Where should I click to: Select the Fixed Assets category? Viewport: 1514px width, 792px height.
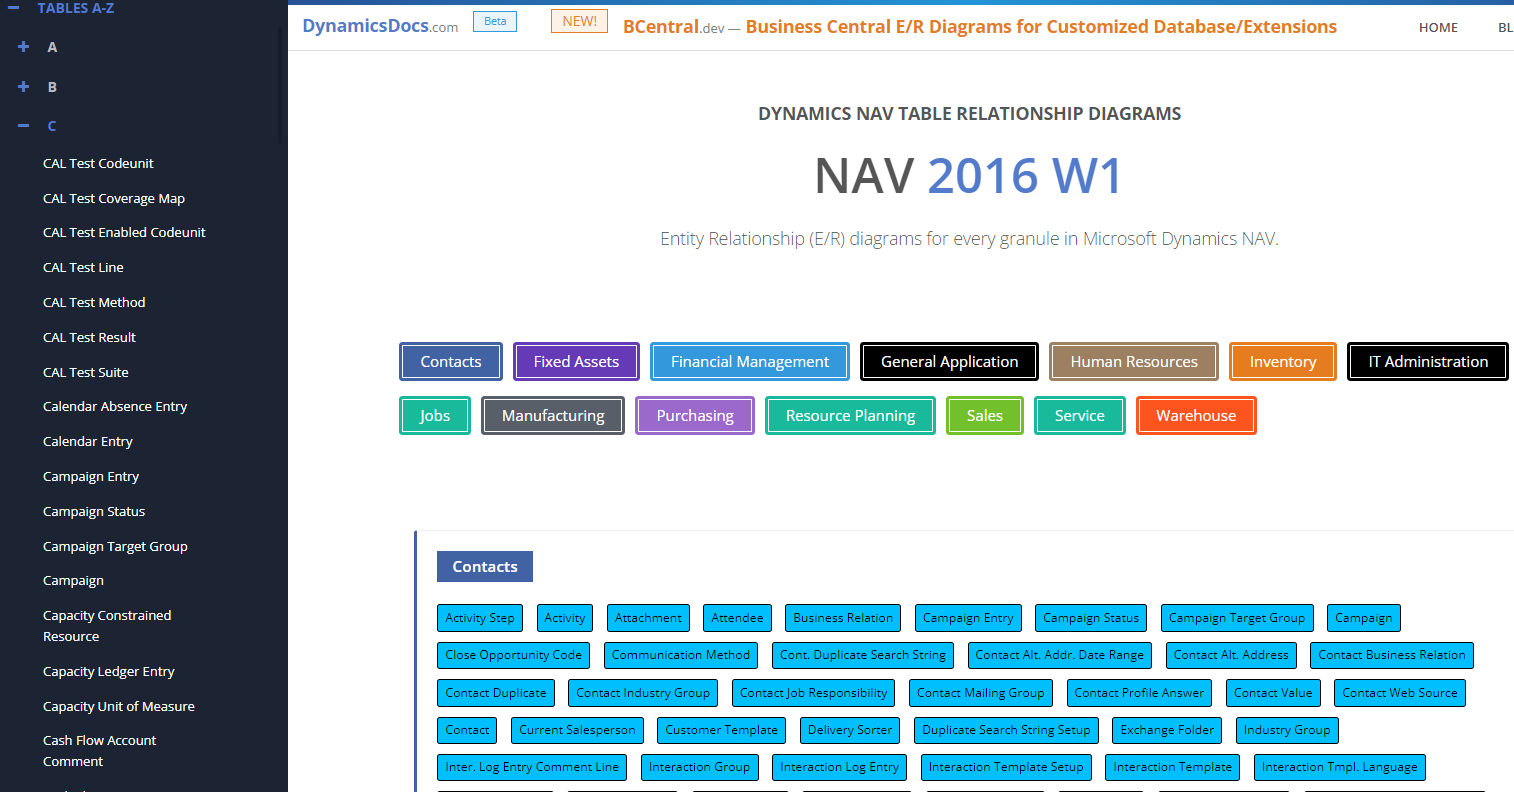click(576, 361)
